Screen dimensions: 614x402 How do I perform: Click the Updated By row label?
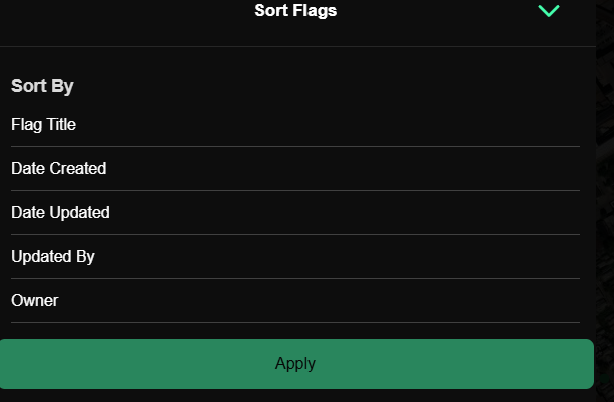click(x=53, y=257)
